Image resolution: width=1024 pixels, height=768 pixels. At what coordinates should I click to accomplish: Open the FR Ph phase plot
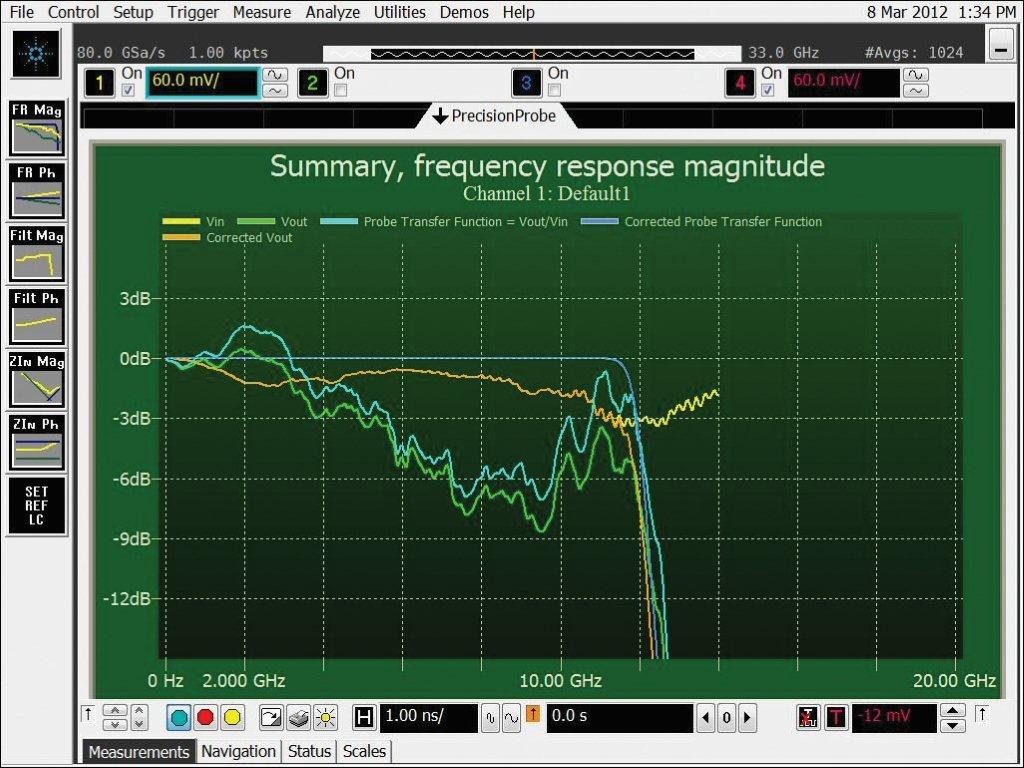click(x=36, y=191)
